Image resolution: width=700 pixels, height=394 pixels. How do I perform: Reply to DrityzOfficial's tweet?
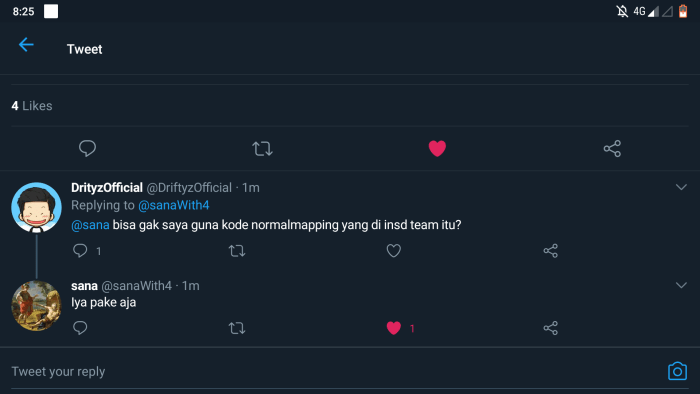[80, 250]
